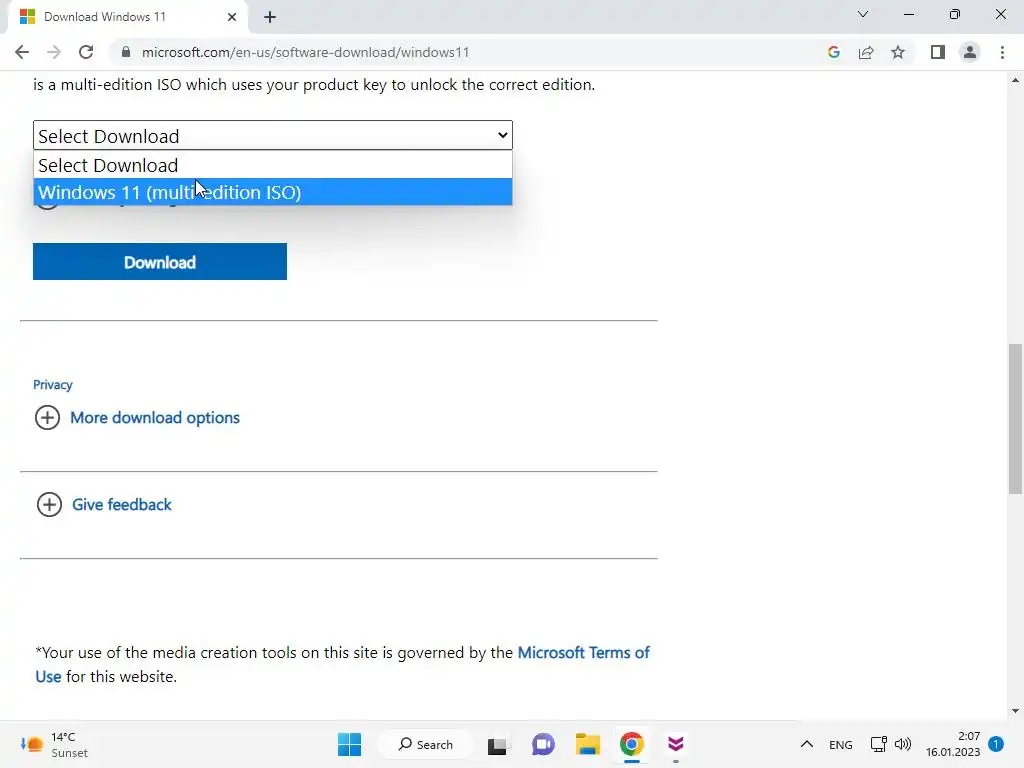Launch the Chat app from taskbar
Image resolution: width=1024 pixels, height=768 pixels.
[543, 744]
